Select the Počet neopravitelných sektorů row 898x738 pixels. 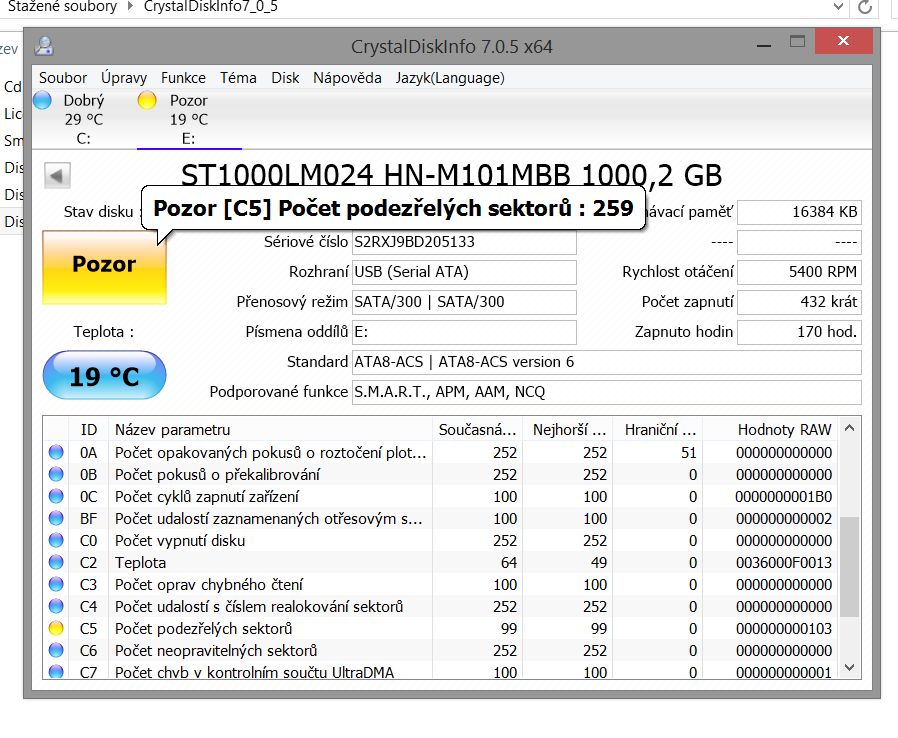click(441, 650)
